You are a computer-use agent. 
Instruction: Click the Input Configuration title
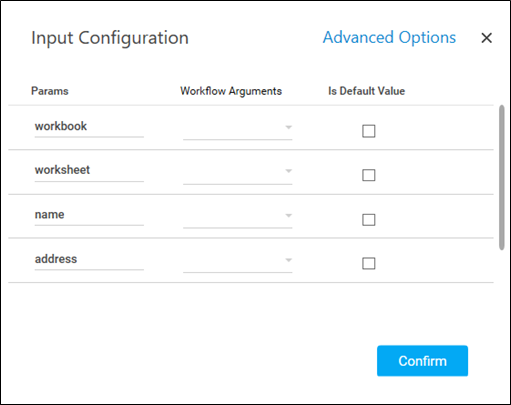point(110,38)
